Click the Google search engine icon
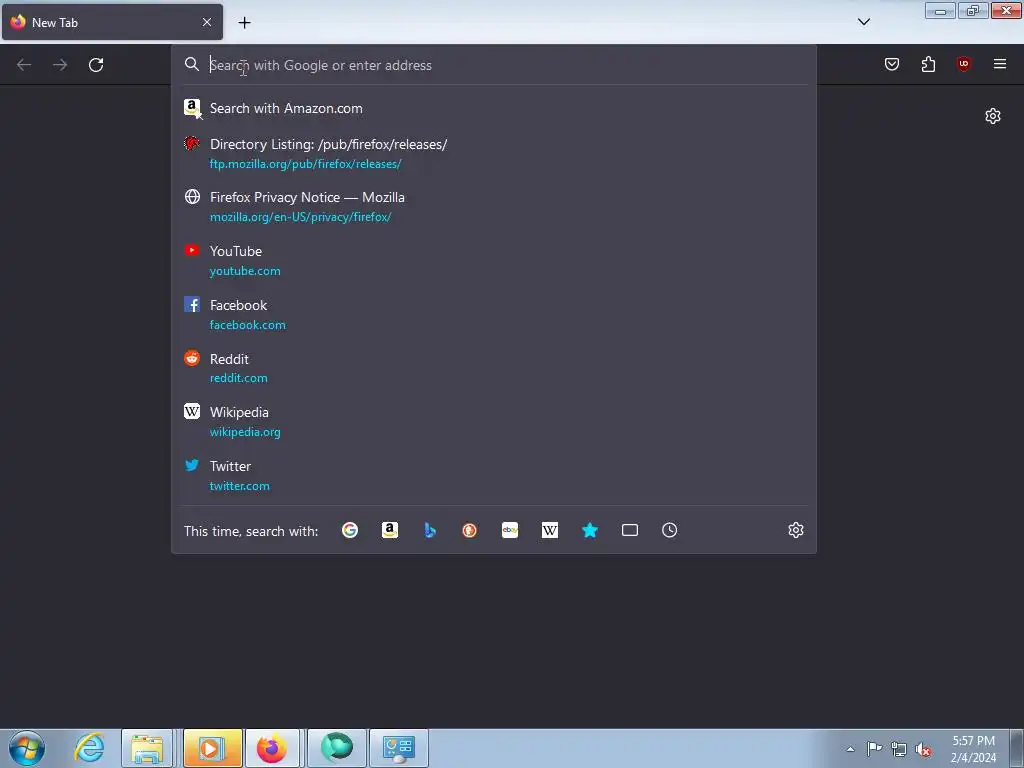Screen dimensions: 1024x768 [x=350, y=530]
